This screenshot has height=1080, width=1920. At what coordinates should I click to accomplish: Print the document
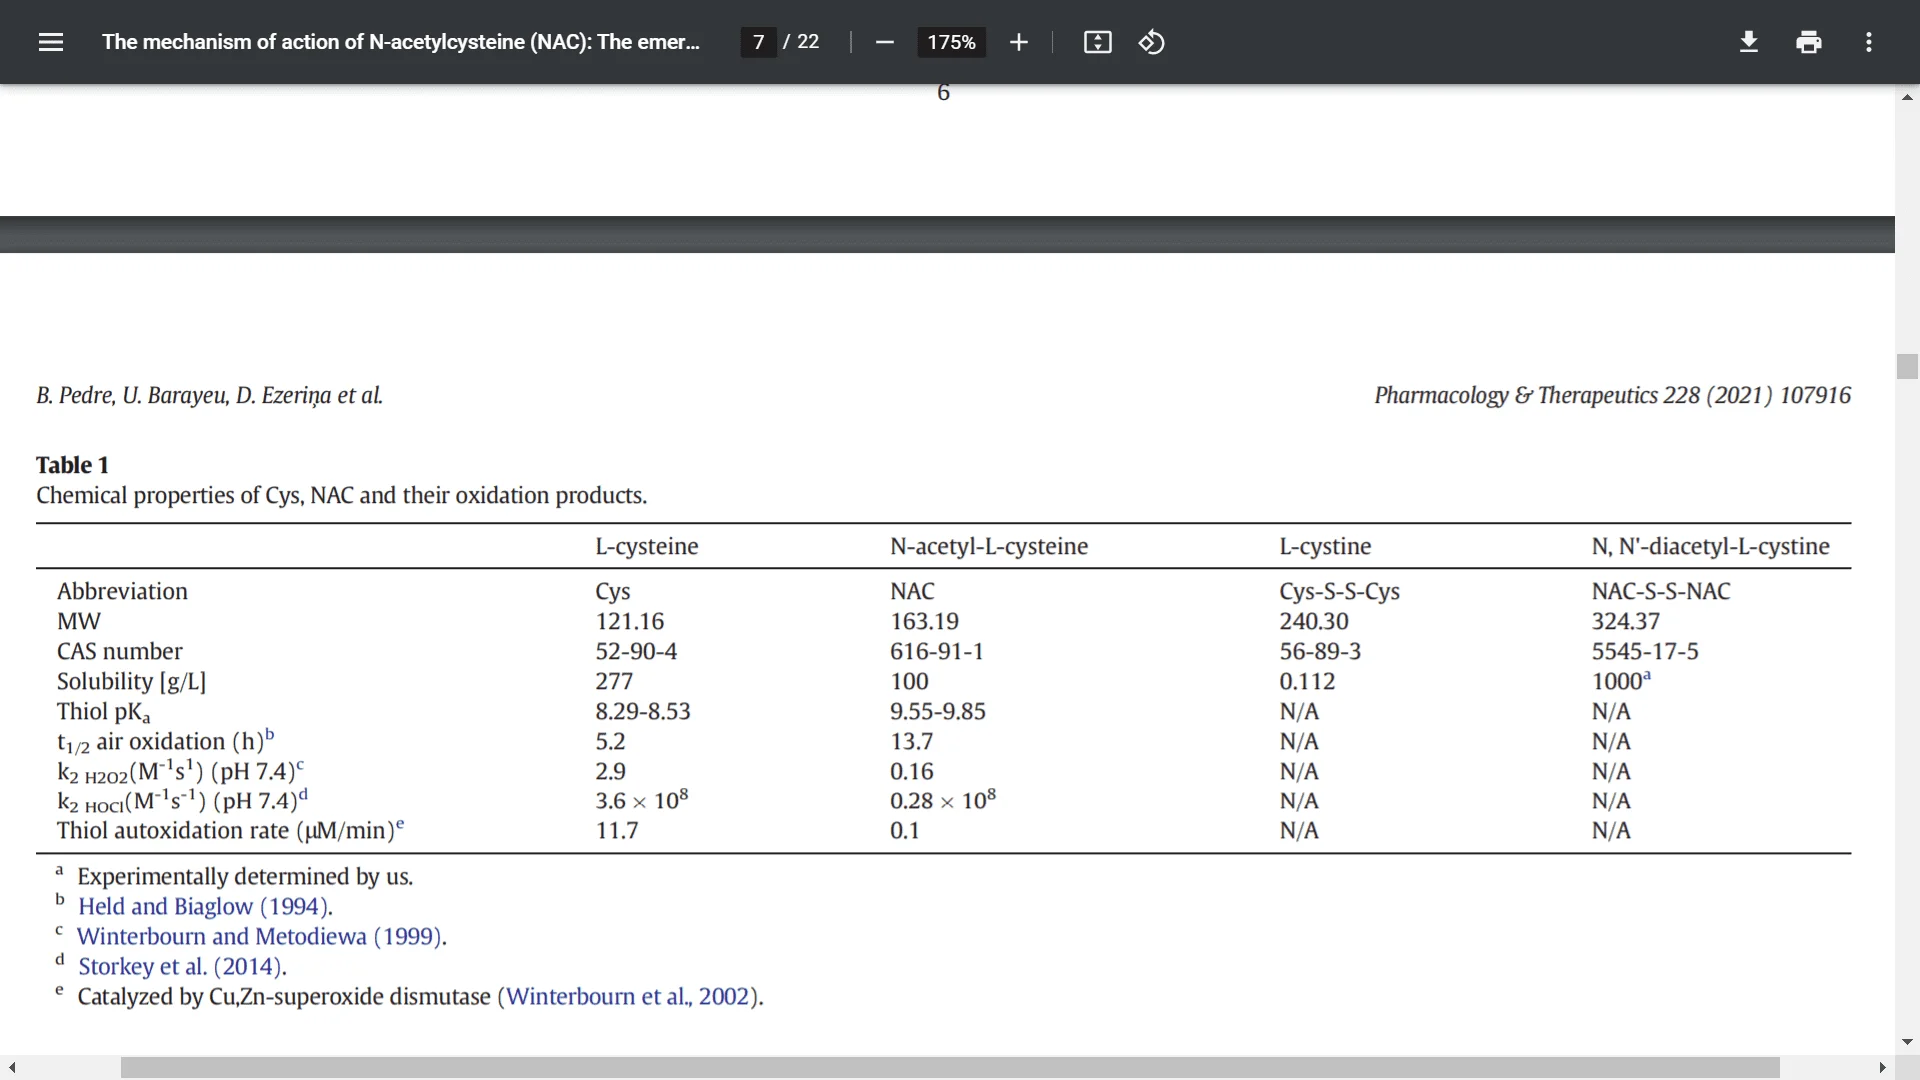pyautogui.click(x=1808, y=42)
